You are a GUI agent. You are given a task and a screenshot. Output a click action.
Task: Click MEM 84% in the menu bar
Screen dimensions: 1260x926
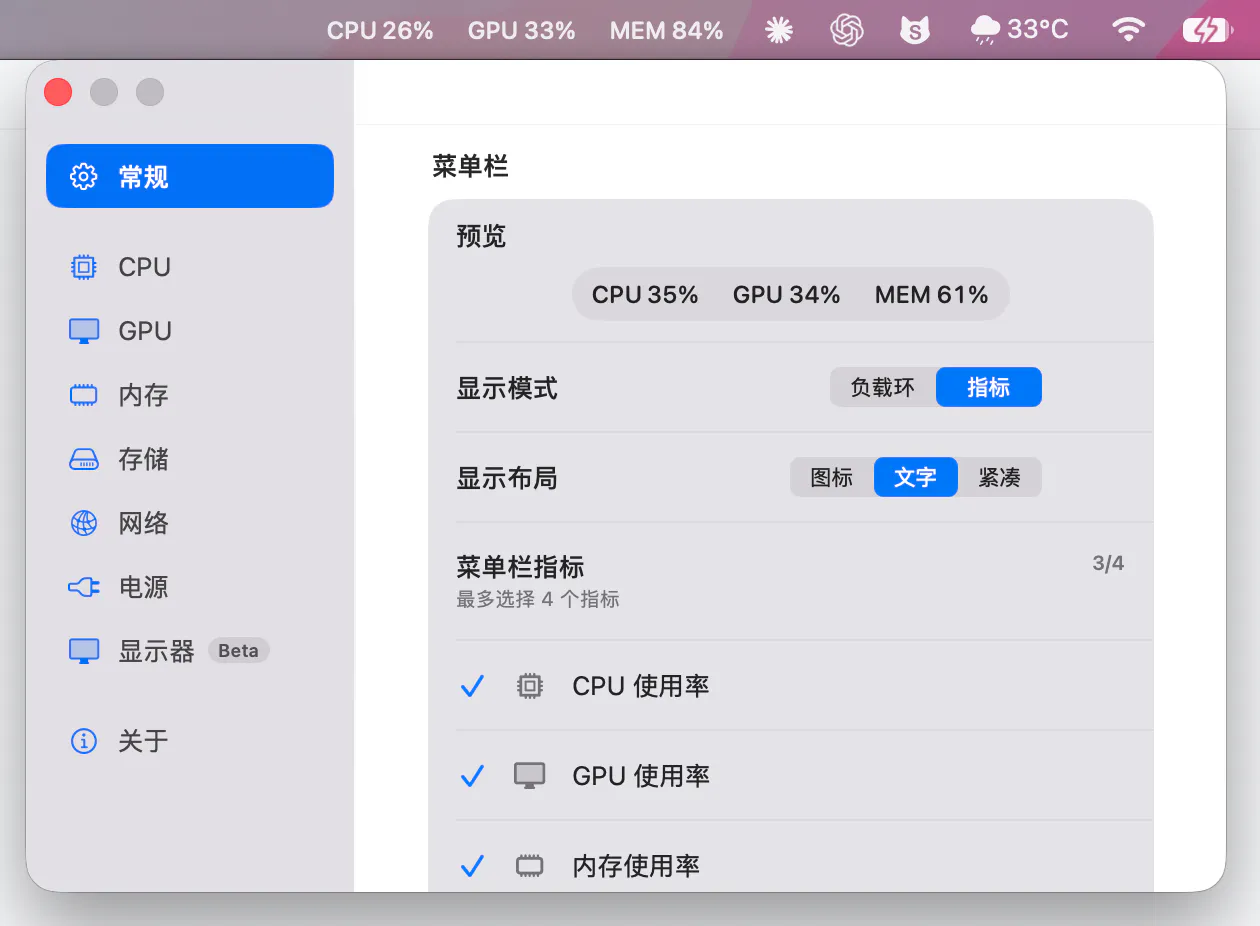click(x=666, y=31)
